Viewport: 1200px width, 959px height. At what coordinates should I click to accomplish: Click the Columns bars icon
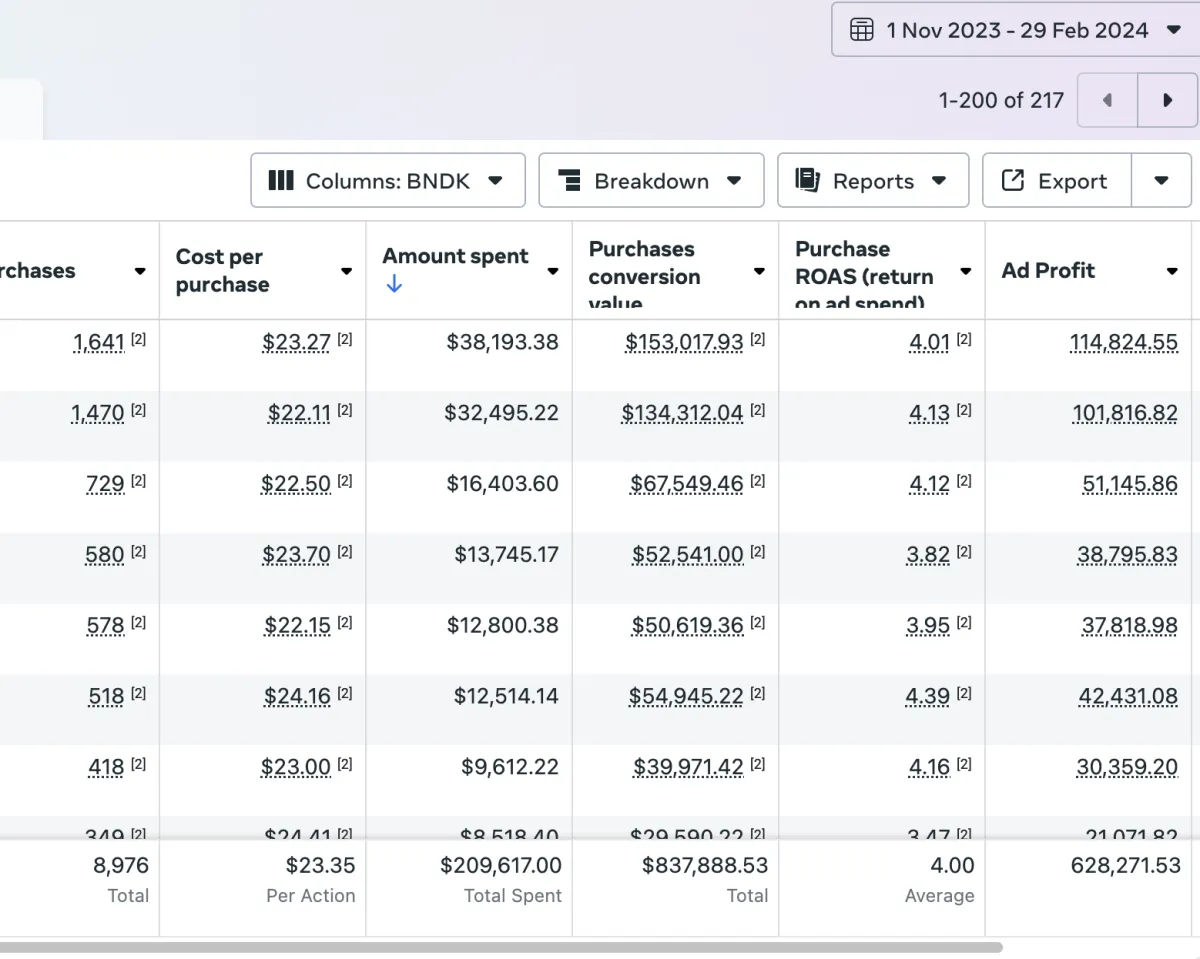tap(281, 181)
